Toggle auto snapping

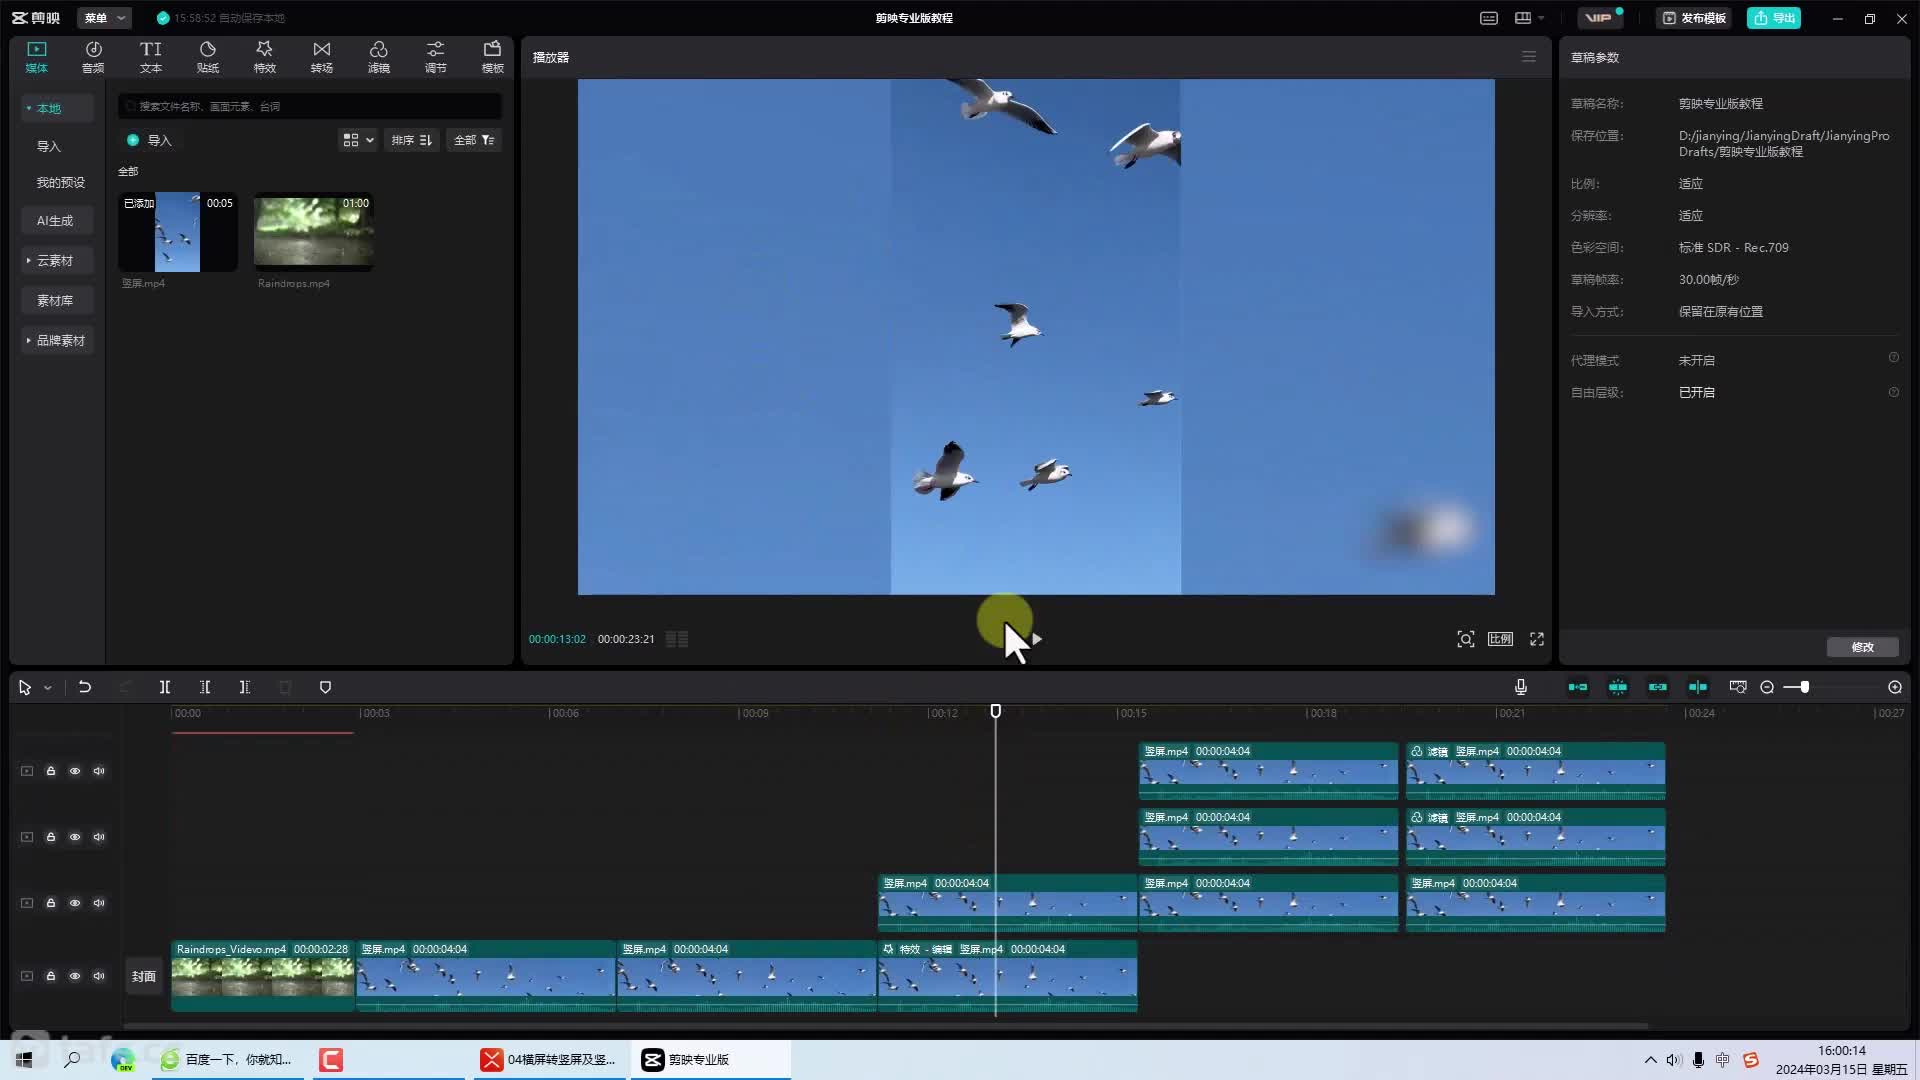point(1618,687)
